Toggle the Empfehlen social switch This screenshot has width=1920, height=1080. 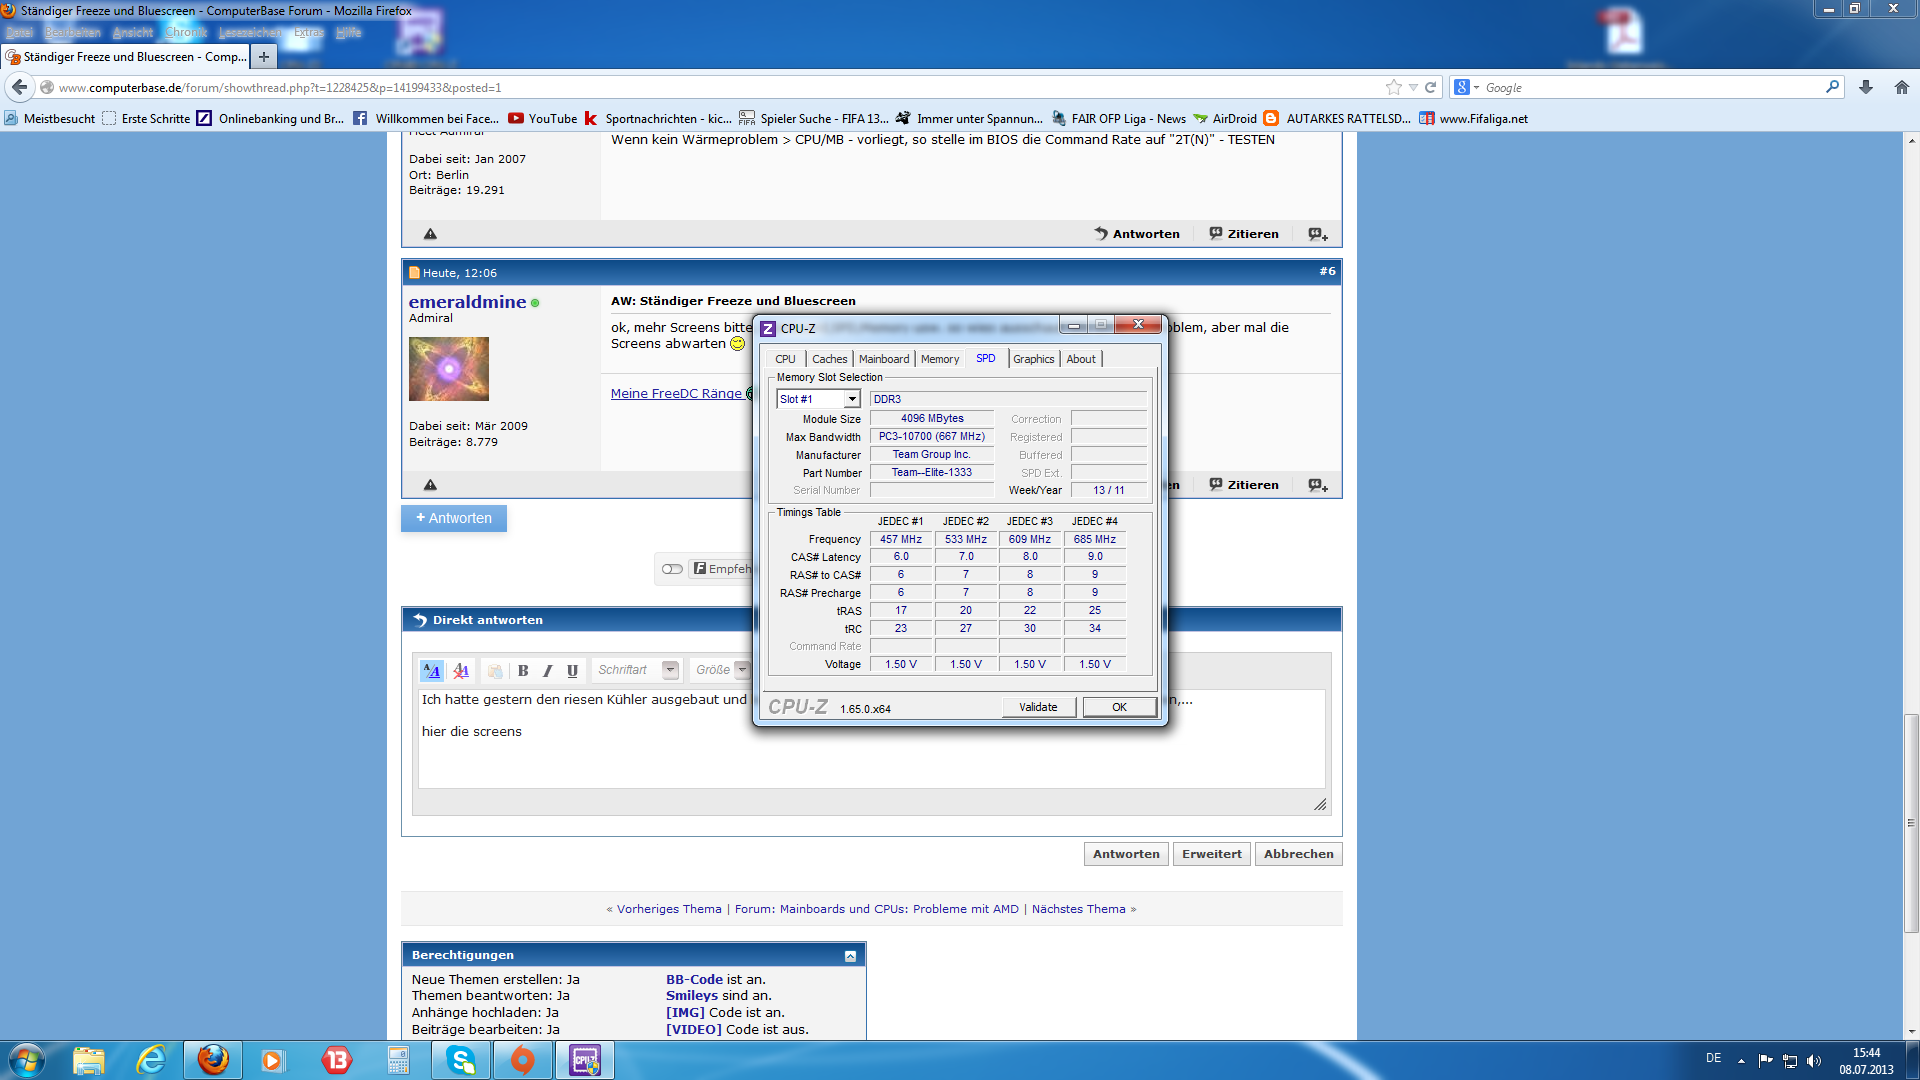tap(672, 569)
